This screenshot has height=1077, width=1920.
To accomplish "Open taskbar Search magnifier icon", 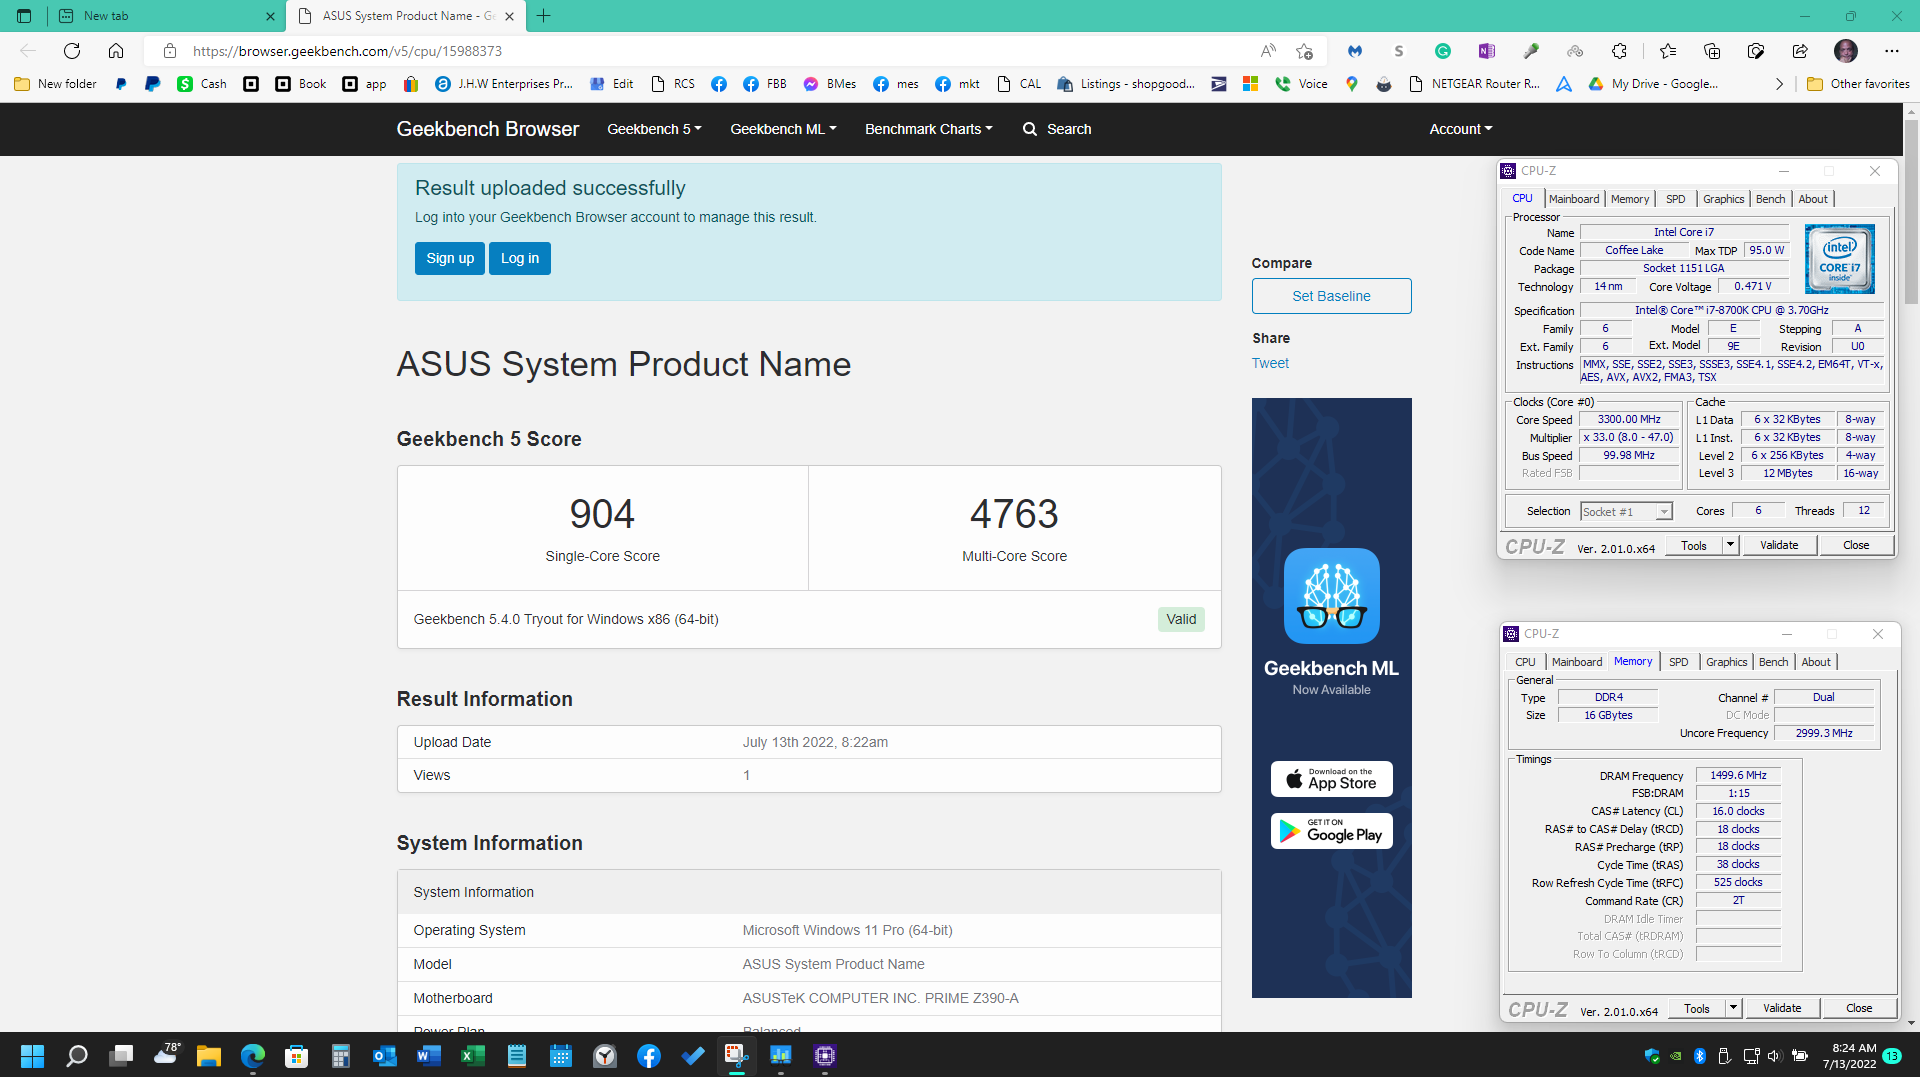I will click(x=77, y=1056).
